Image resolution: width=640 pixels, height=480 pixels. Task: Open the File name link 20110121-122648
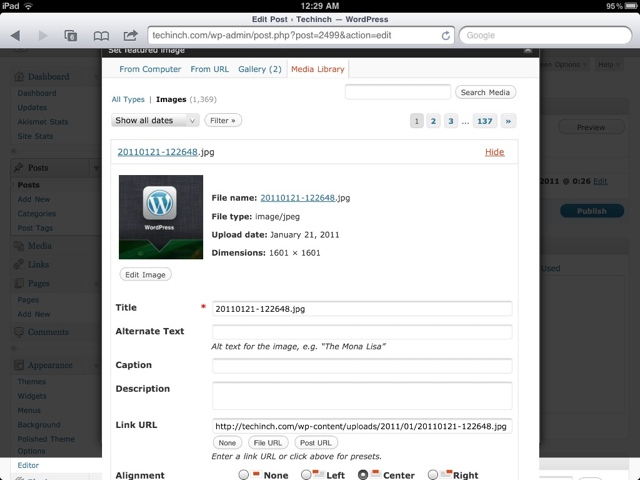(x=298, y=198)
